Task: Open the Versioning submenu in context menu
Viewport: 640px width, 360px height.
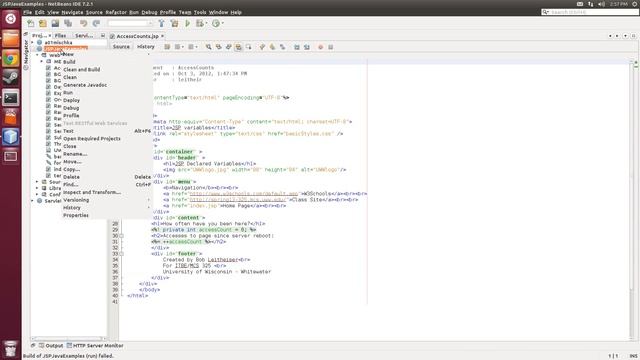Action: click(x=76, y=200)
